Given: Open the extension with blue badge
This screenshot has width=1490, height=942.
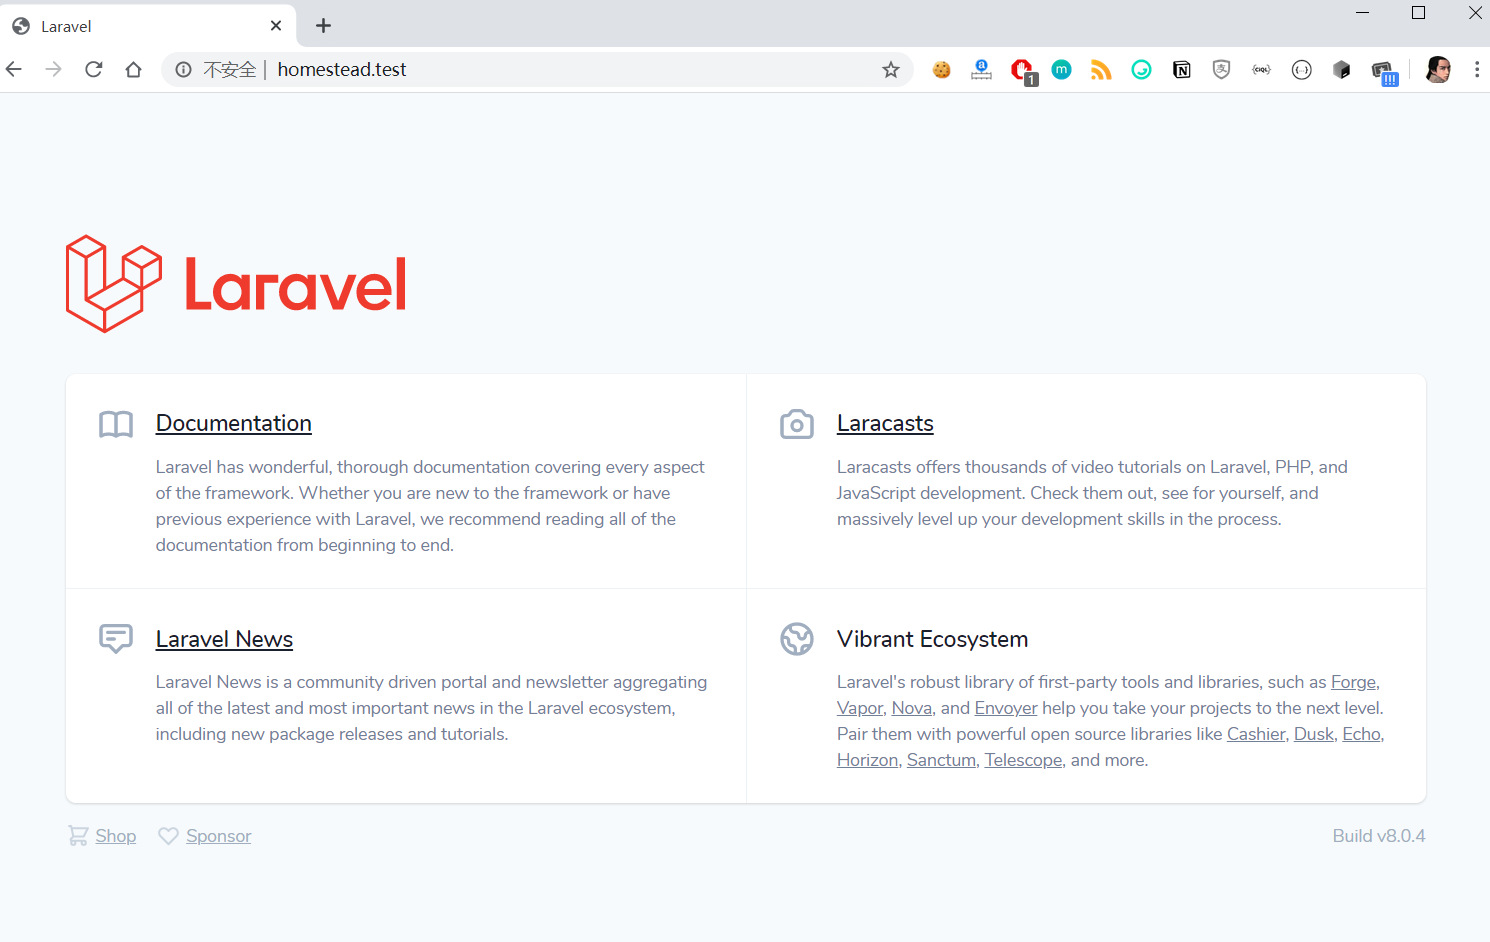Looking at the screenshot, I should point(1384,71).
